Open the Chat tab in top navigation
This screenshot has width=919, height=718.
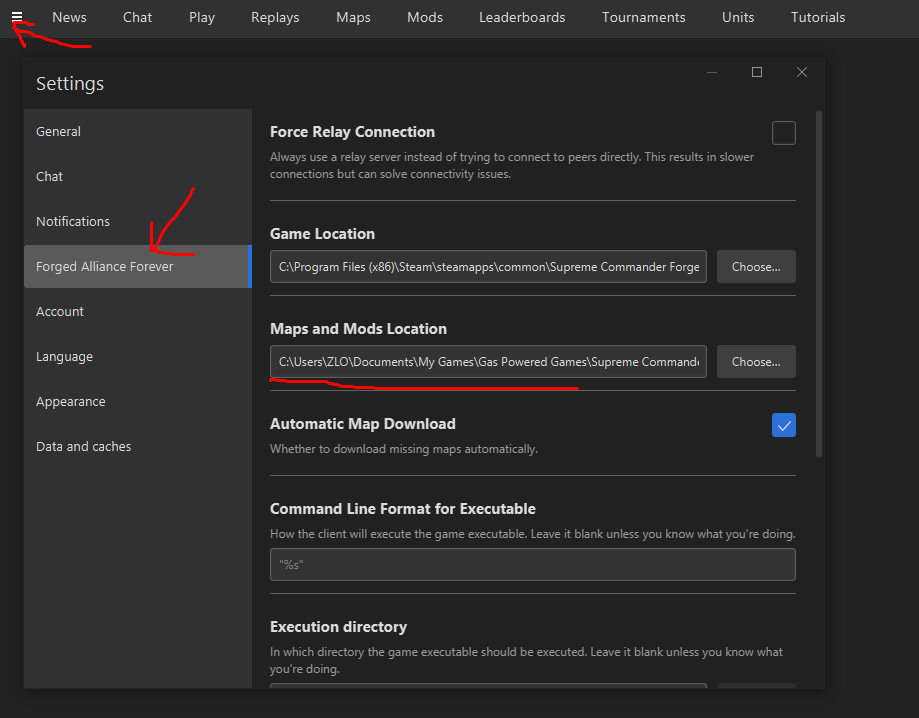(138, 18)
